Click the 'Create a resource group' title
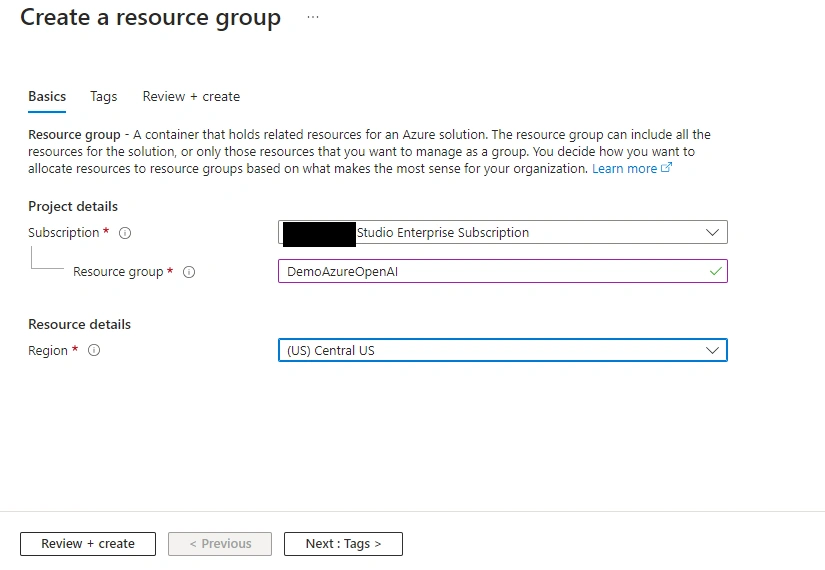The height and width of the screenshot is (570, 825). 150,17
